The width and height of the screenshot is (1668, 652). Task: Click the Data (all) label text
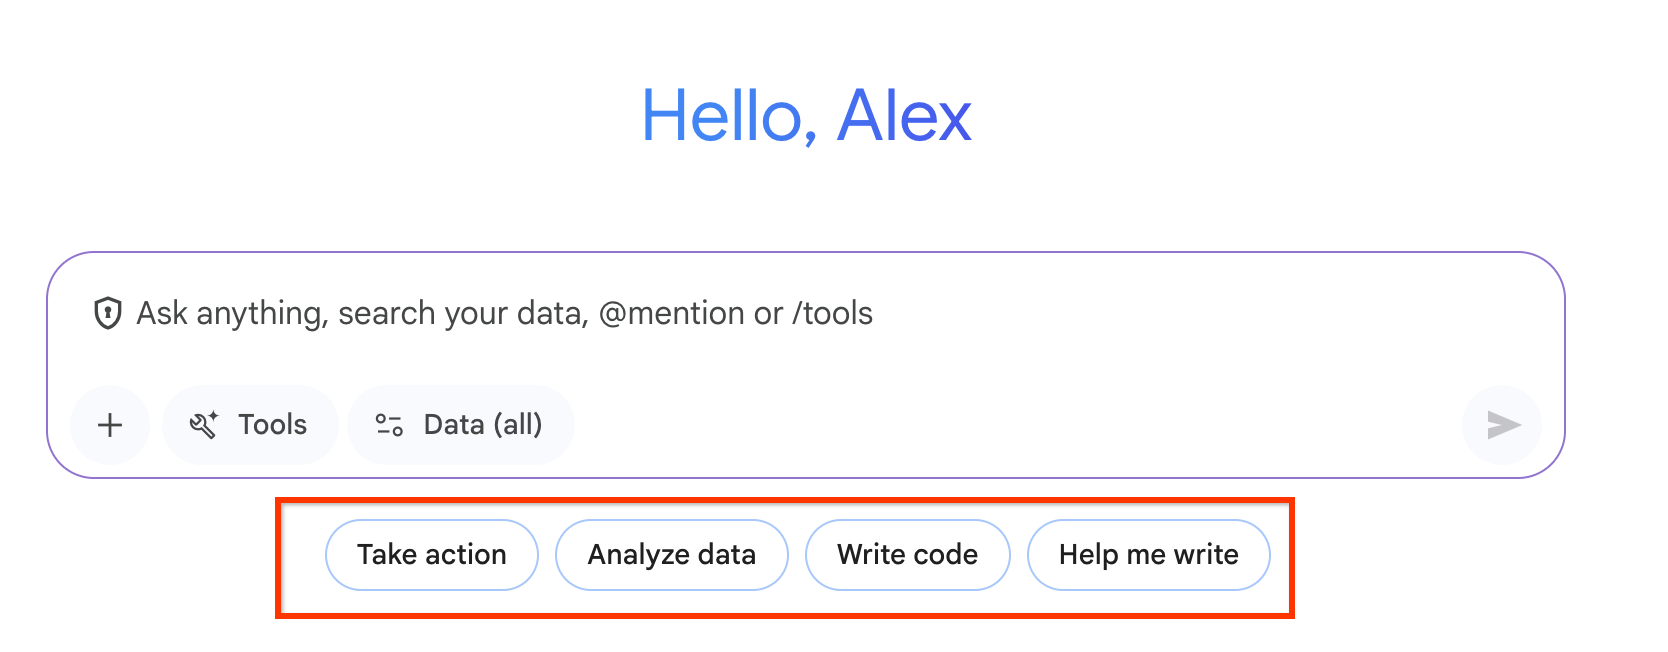[x=483, y=425]
